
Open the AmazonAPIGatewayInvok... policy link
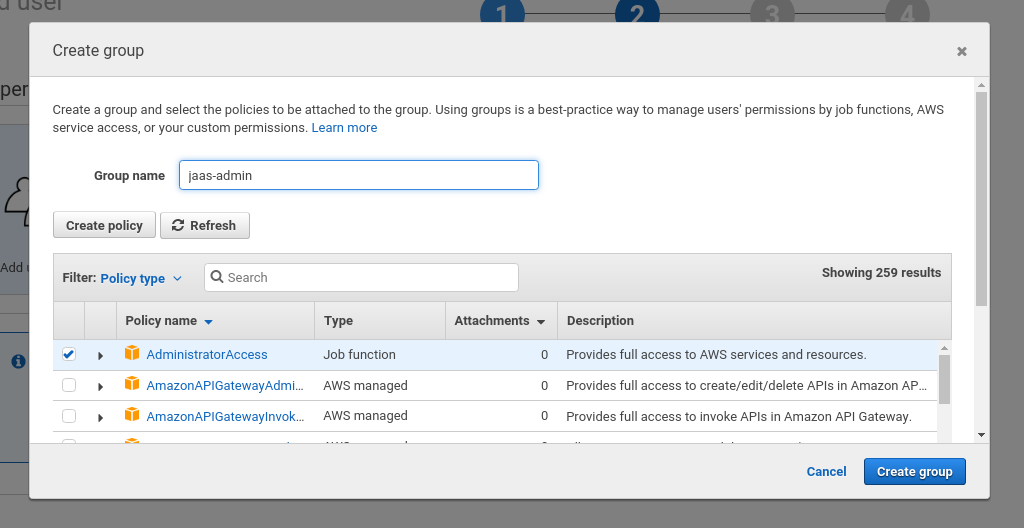tap(225, 416)
